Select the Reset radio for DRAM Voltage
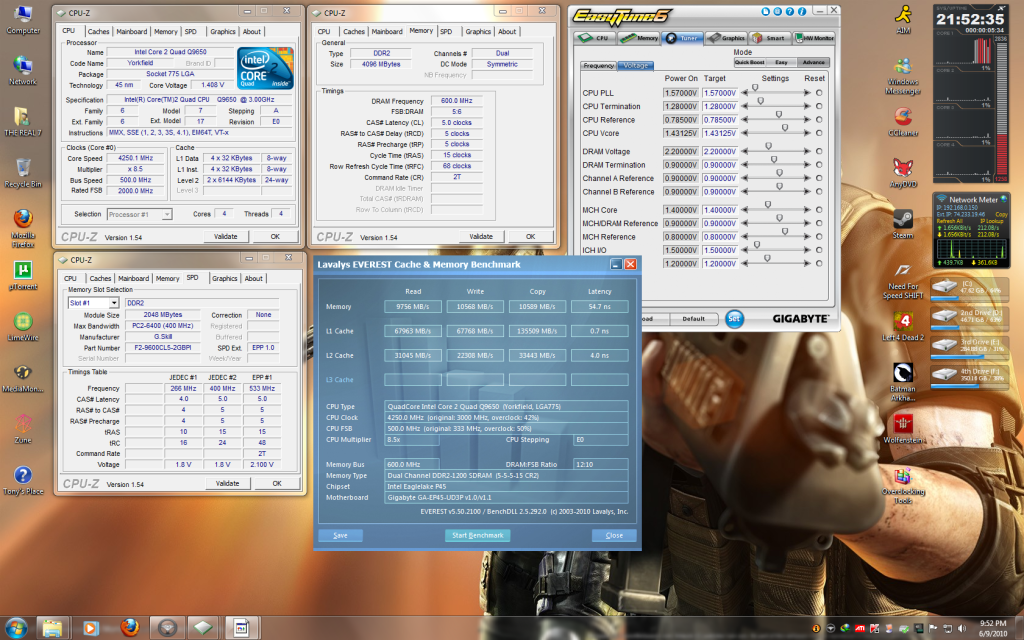The image size is (1024, 640). tap(819, 151)
